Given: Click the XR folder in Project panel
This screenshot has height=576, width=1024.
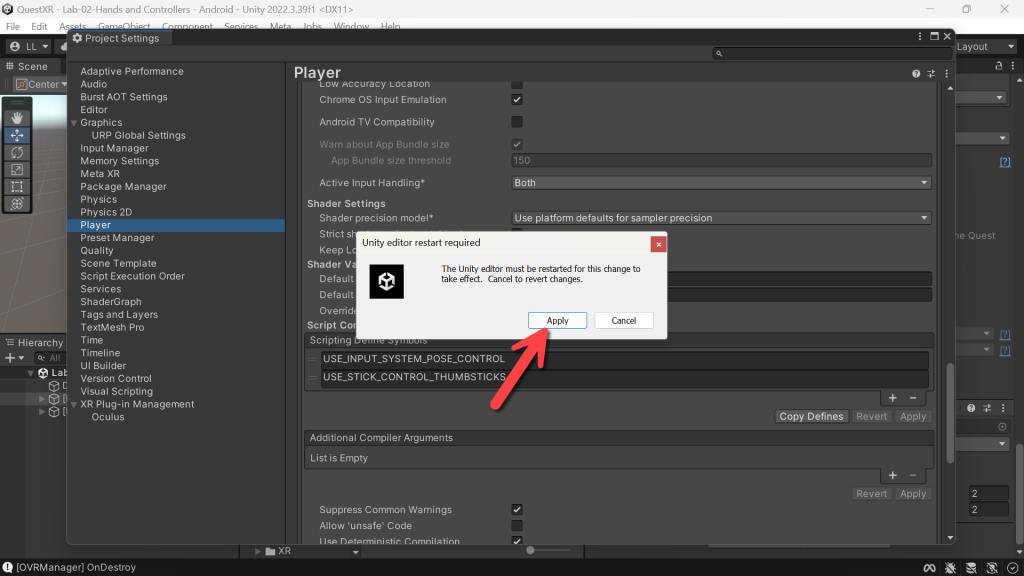Looking at the screenshot, I should tap(278, 551).
